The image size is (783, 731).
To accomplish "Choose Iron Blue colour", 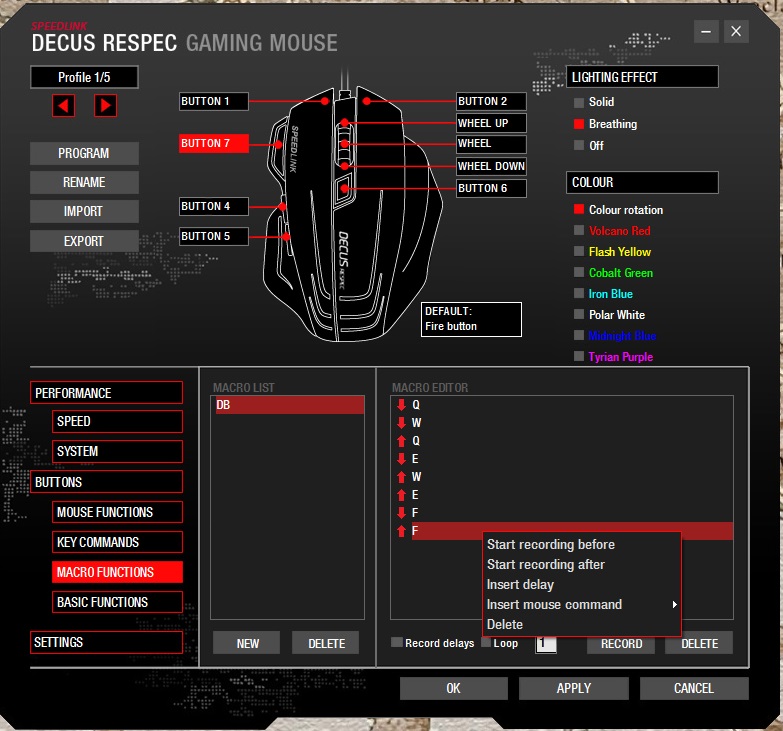I will click(579, 293).
